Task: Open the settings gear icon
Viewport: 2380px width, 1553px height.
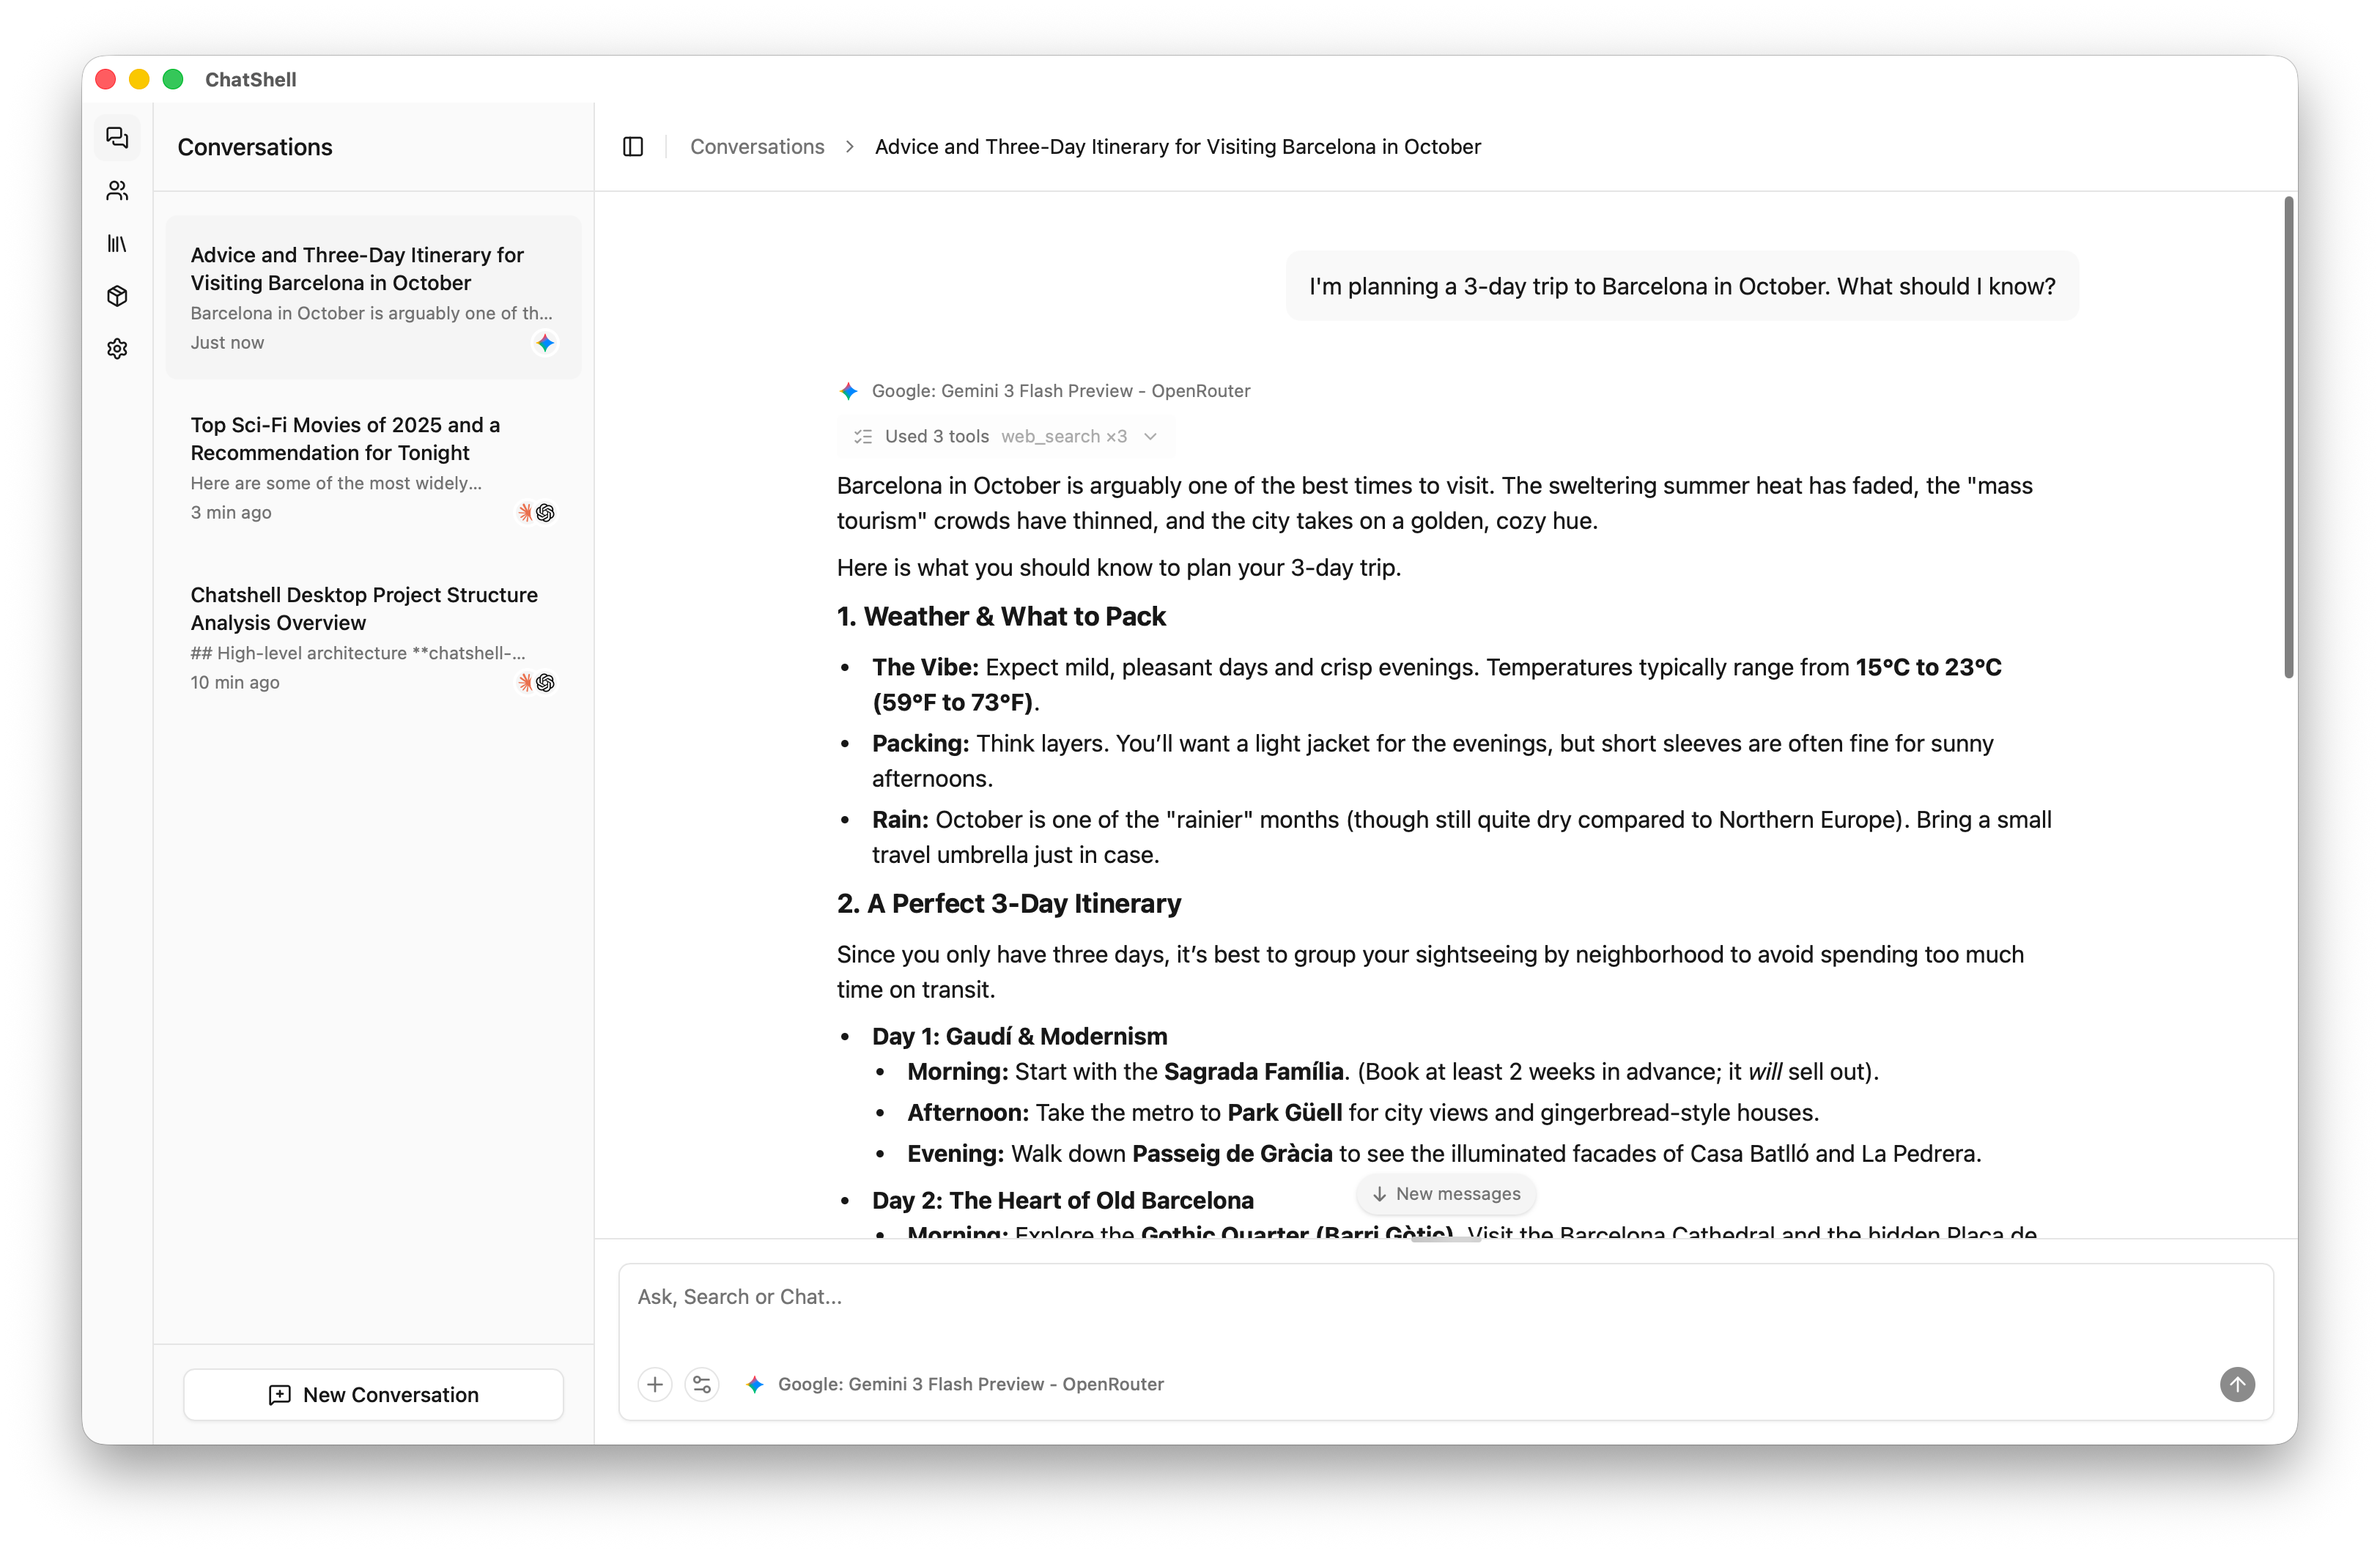Action: pyautogui.click(x=117, y=348)
